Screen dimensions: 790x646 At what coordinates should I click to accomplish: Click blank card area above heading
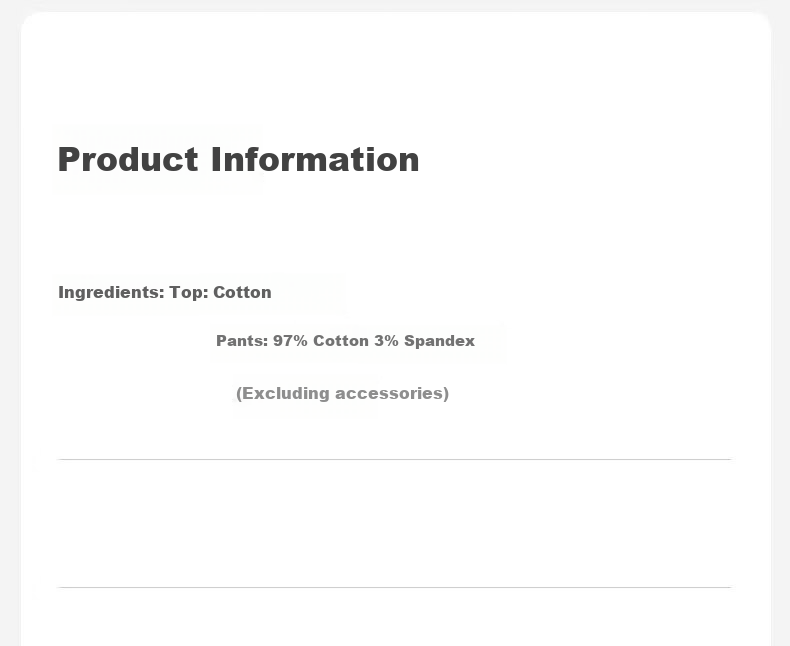(394, 76)
